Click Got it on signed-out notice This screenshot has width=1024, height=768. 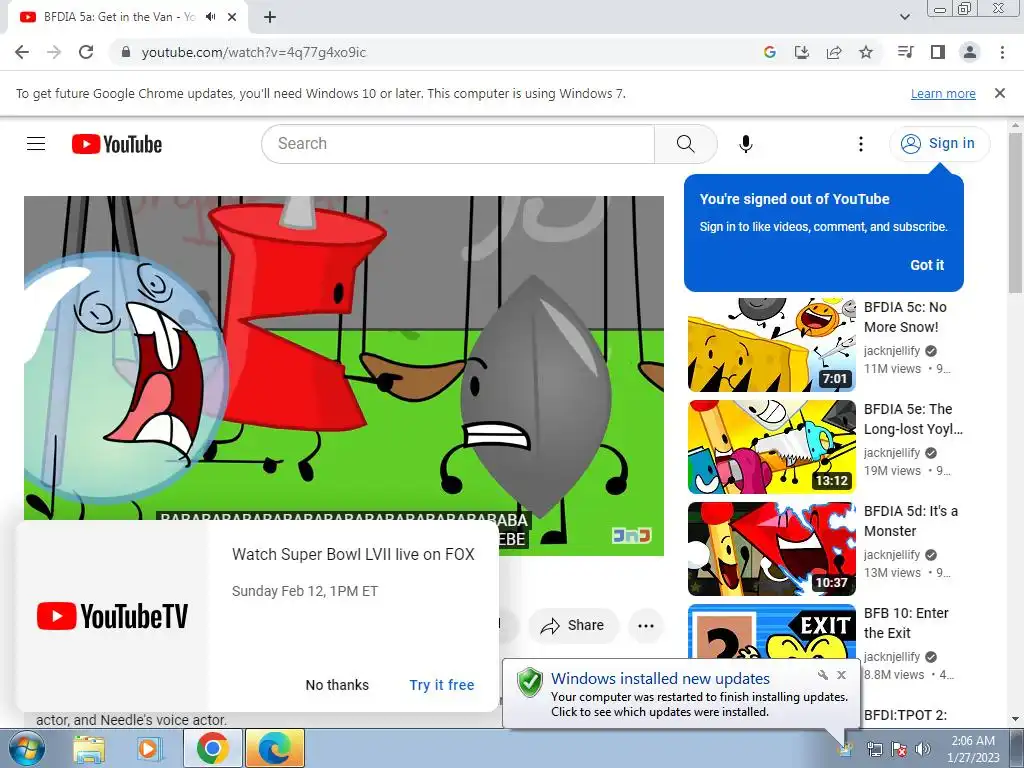coord(927,265)
